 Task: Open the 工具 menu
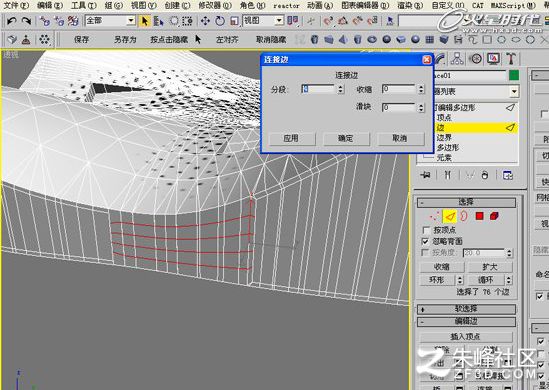(x=84, y=6)
